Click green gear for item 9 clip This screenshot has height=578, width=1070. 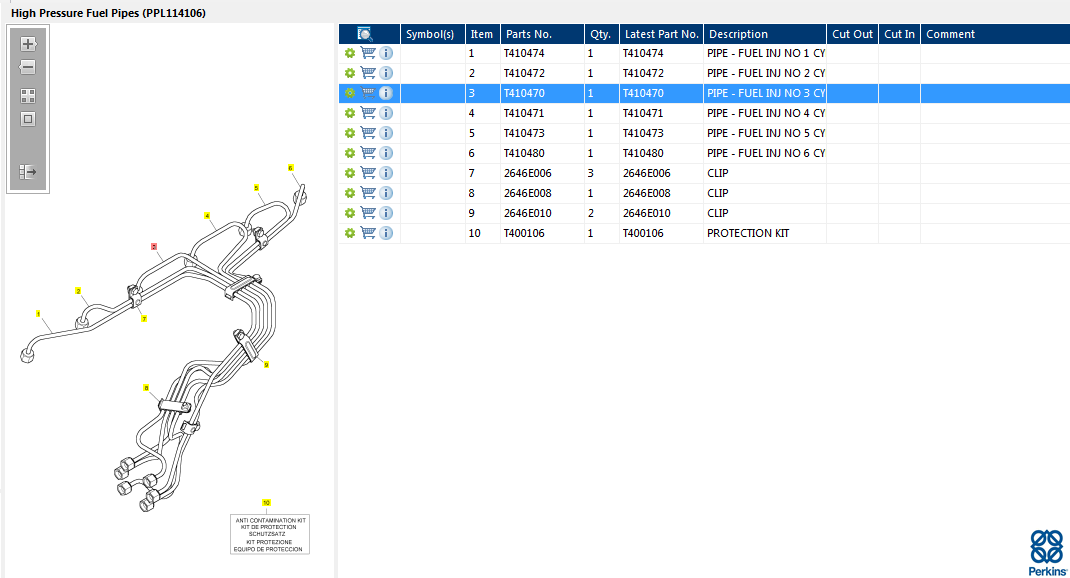tap(350, 213)
